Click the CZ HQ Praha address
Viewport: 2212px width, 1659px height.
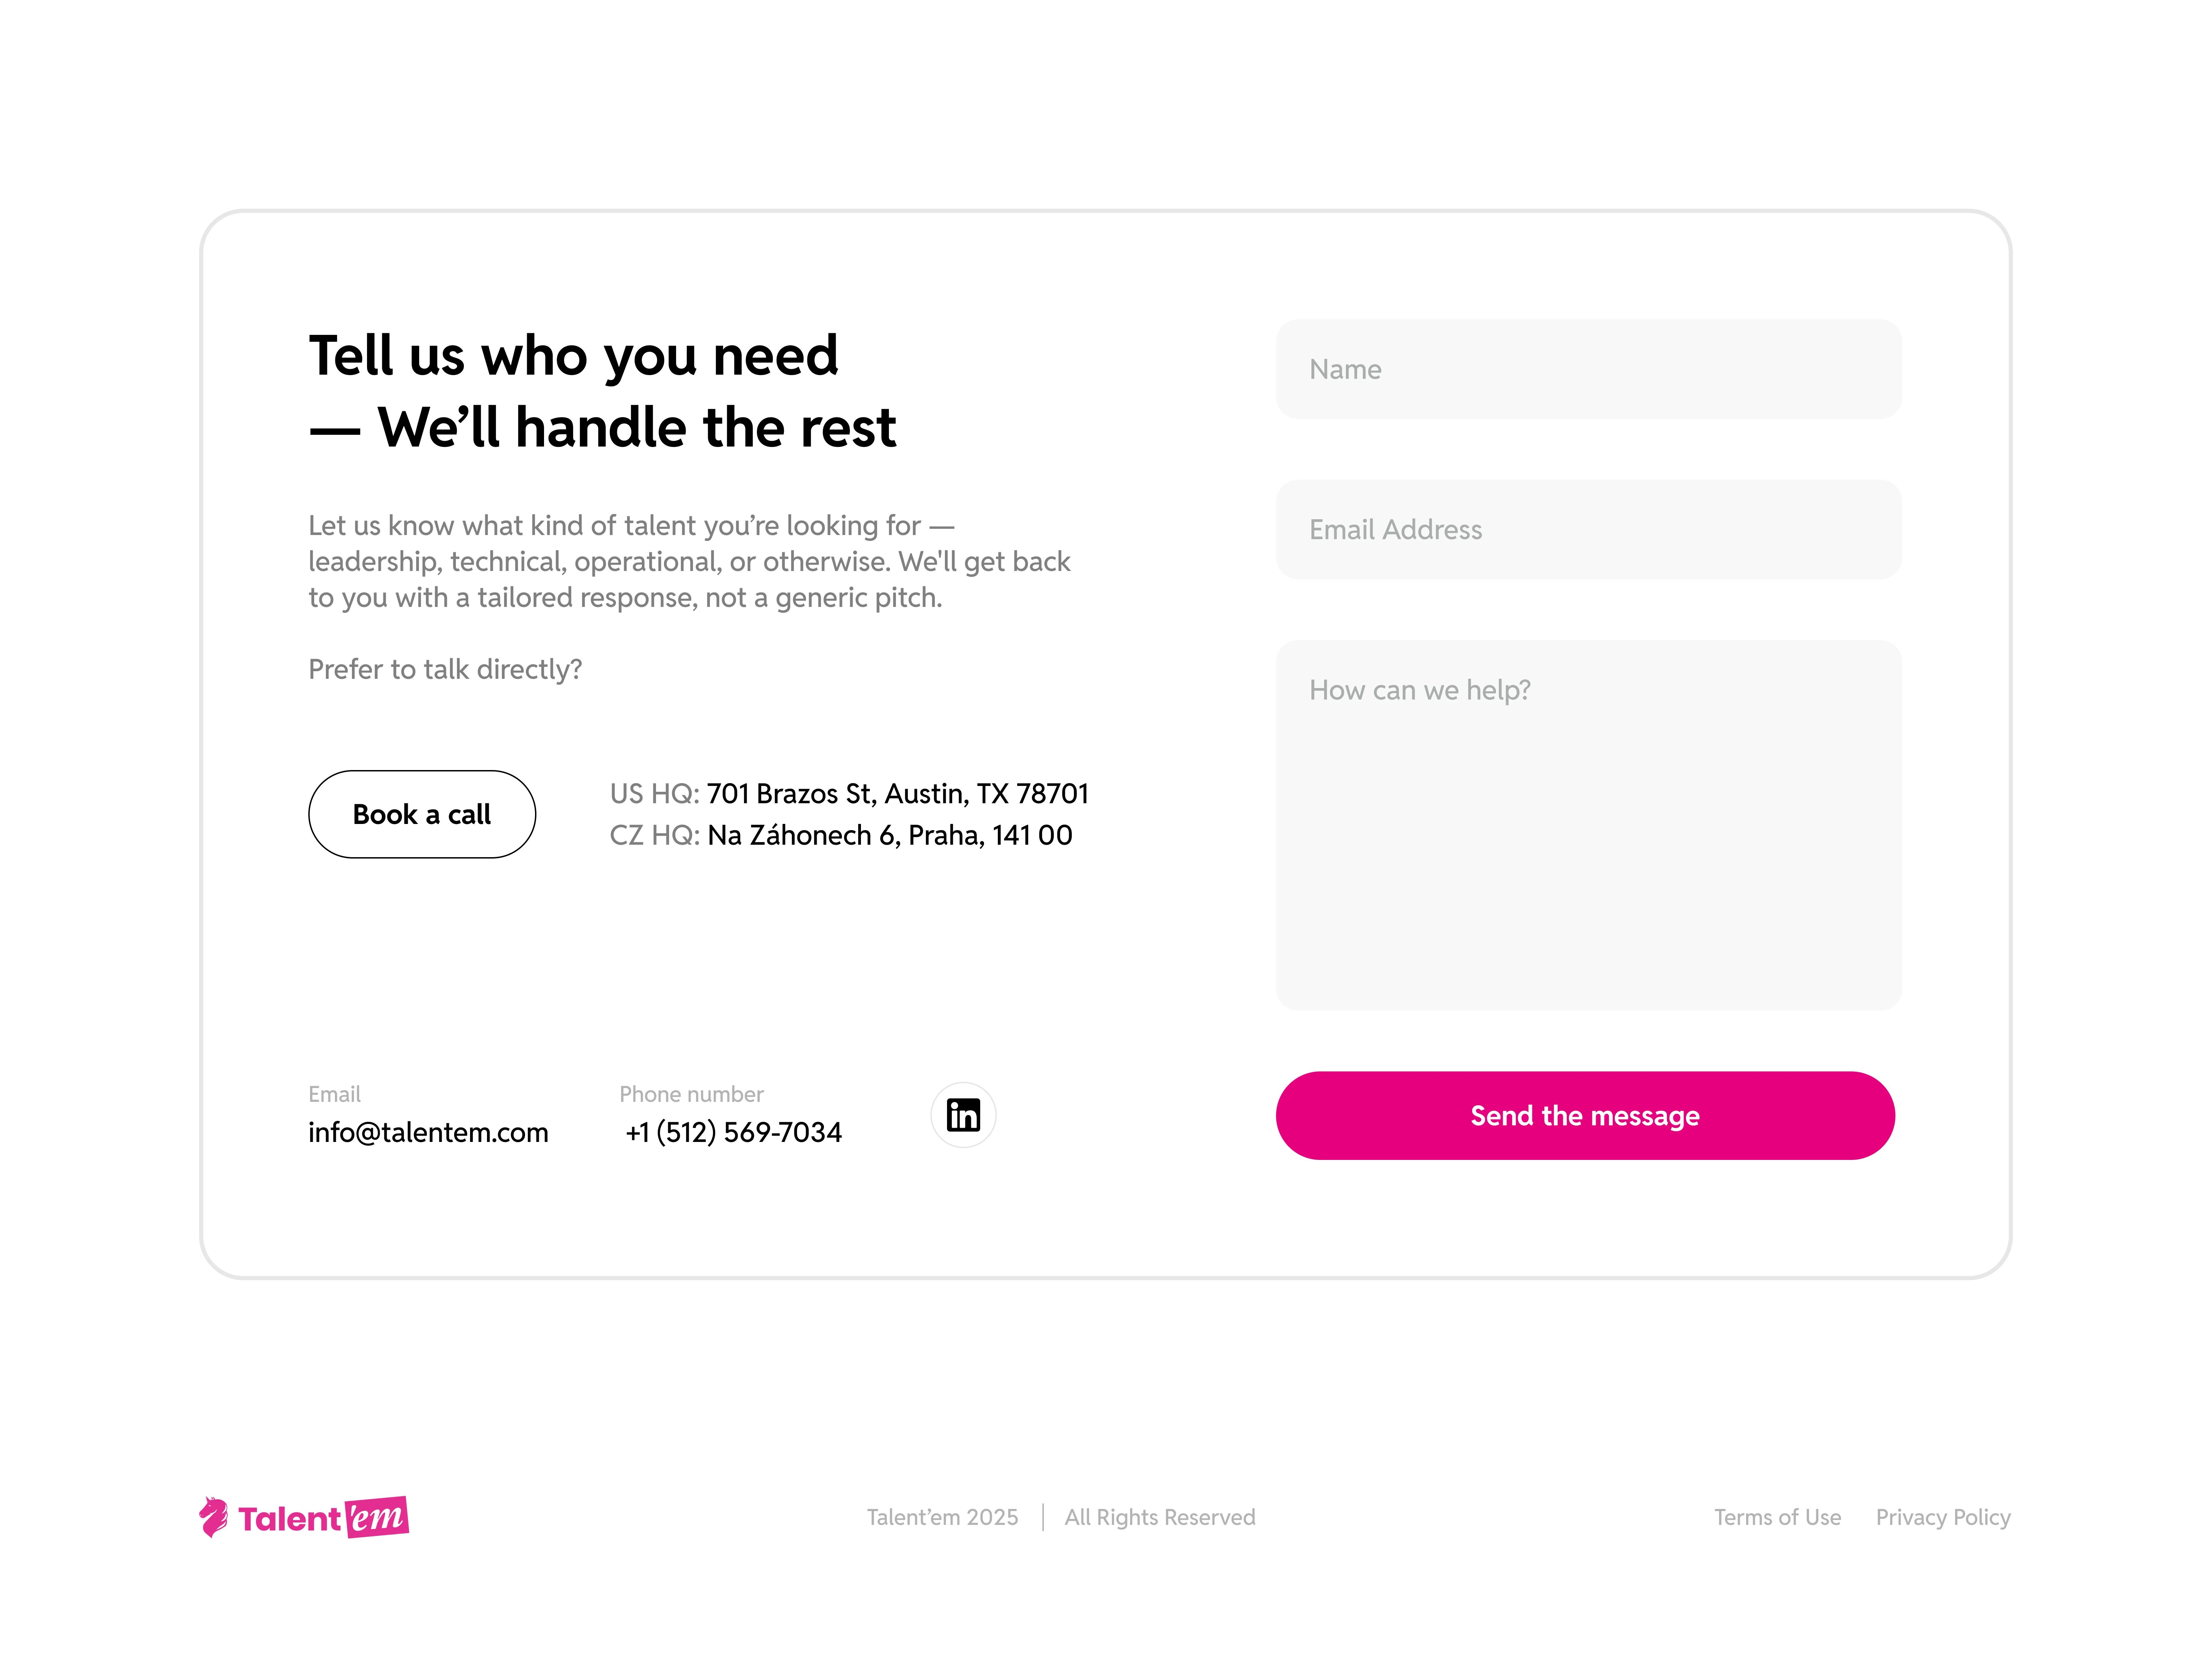(x=889, y=835)
